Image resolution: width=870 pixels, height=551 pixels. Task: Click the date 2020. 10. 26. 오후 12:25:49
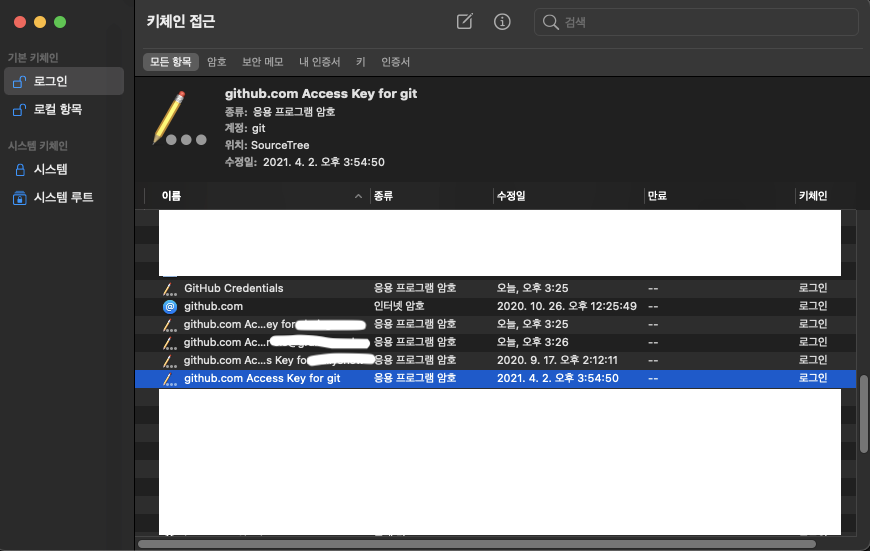click(x=566, y=306)
